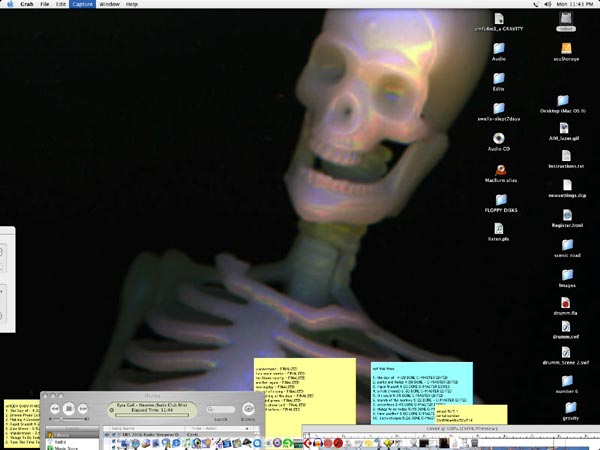Viewport: 600px width, 450px height.
Task: Select the drumm.fla file icon
Action: pos(566,303)
